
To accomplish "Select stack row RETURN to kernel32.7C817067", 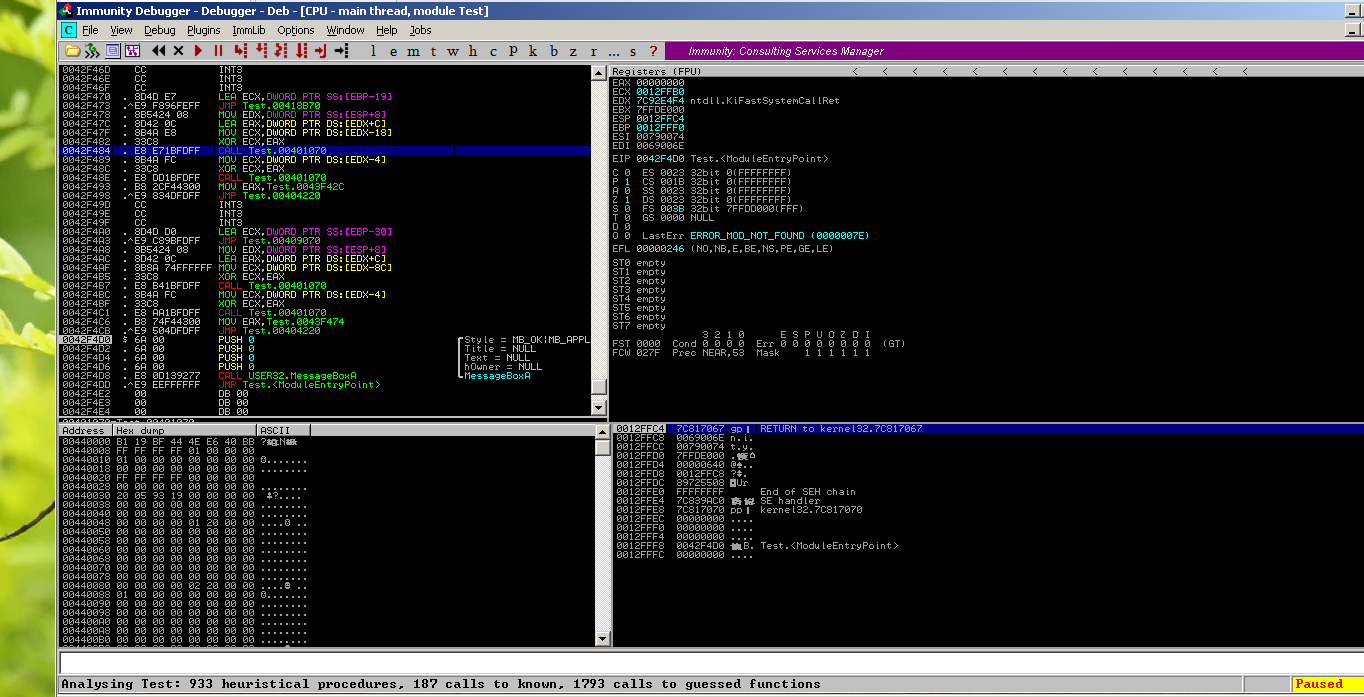I will [x=841, y=429].
